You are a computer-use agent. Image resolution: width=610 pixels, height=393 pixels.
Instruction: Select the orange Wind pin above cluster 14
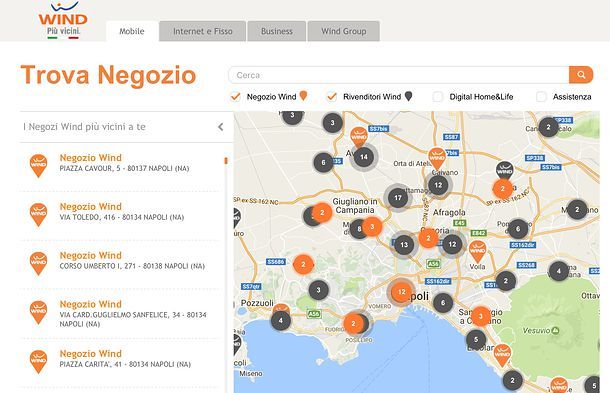359,137
